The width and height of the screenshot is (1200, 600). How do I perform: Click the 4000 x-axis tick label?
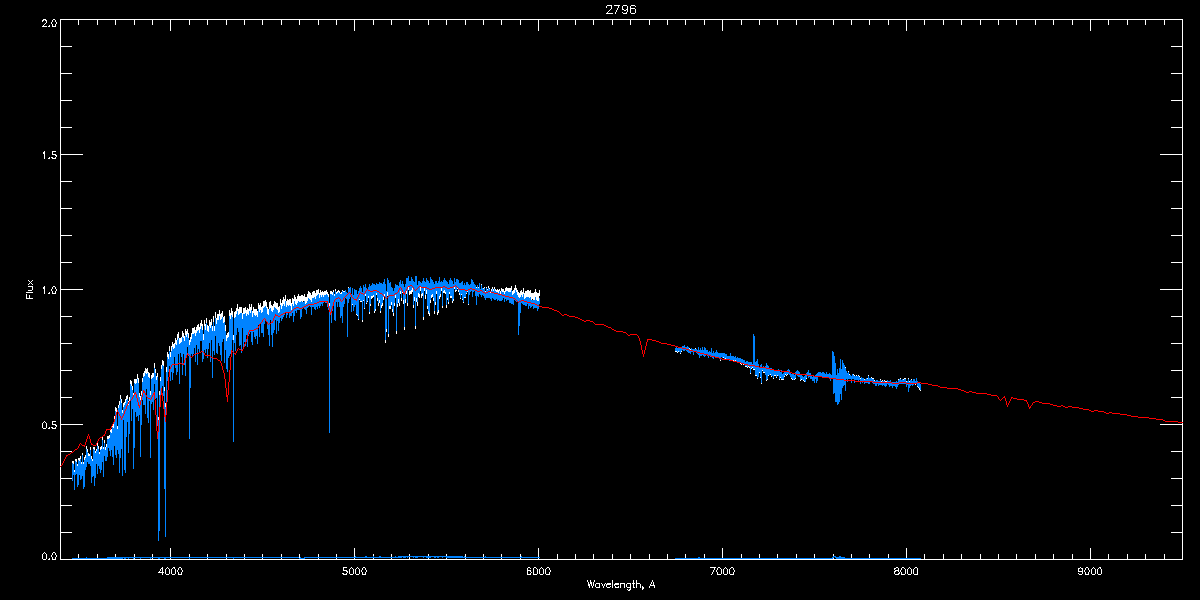tap(170, 571)
